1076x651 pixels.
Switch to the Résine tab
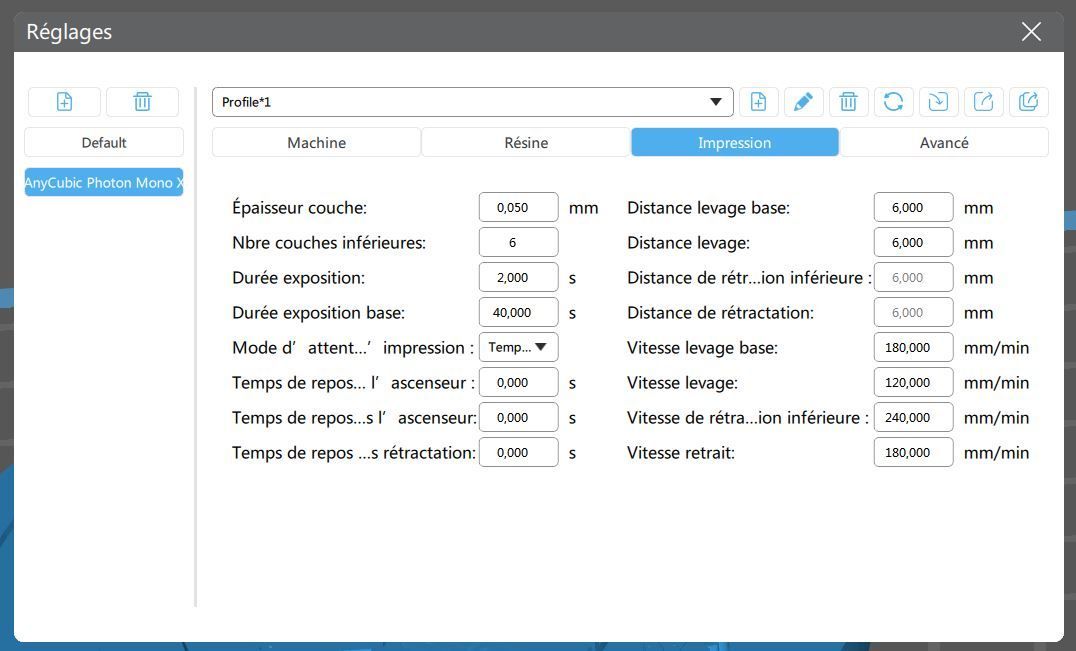pos(526,143)
